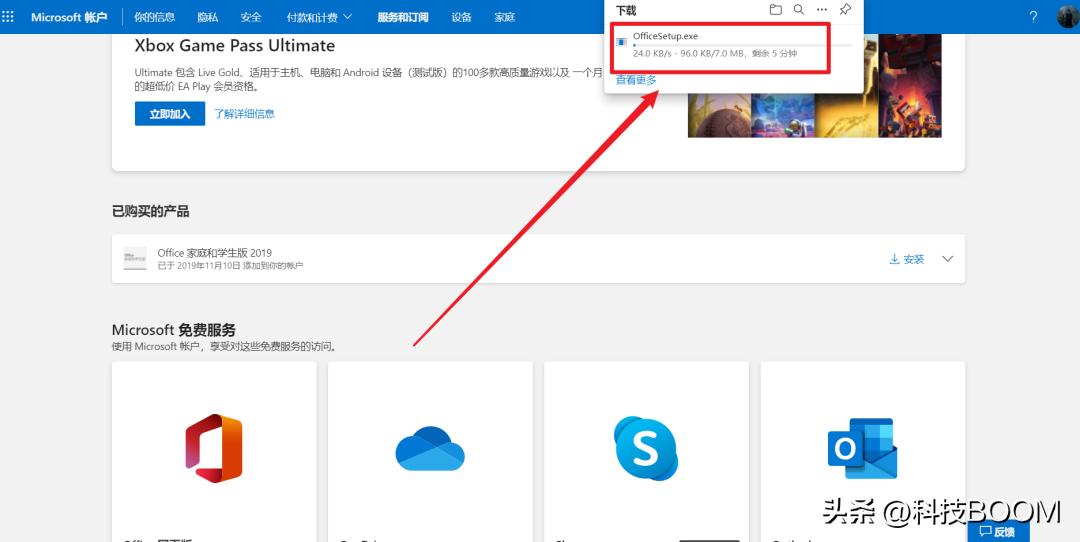Open the OneDrive cloud tile
This screenshot has height=542, width=1080.
tap(430, 448)
